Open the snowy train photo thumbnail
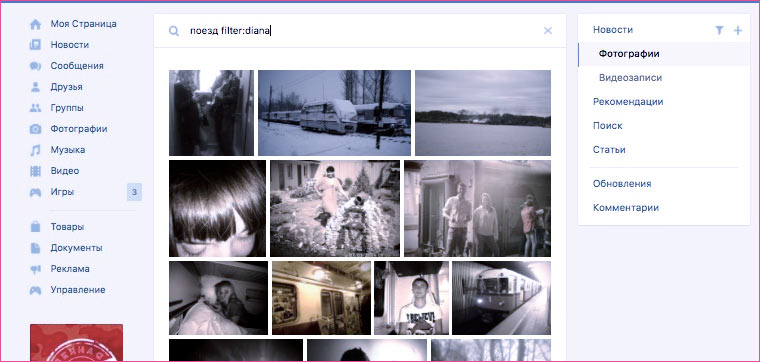The width and height of the screenshot is (760, 362). pyautogui.click(x=334, y=113)
